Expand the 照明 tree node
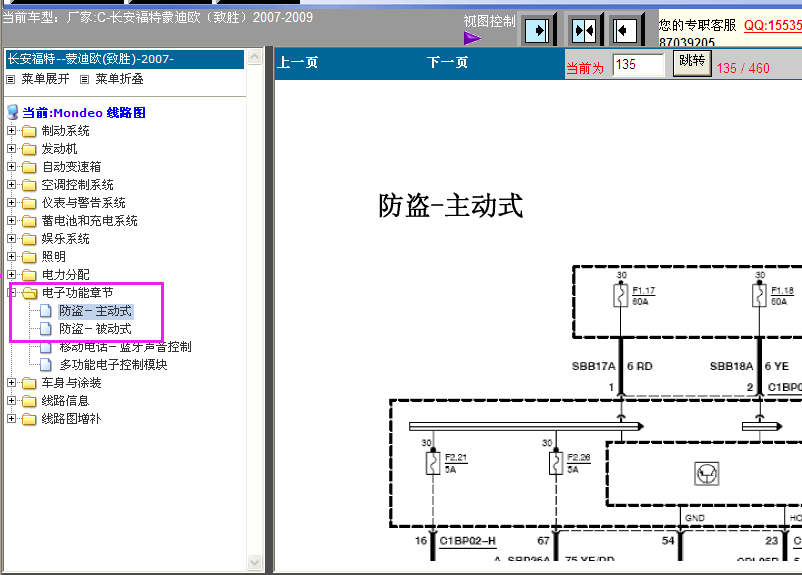The height and width of the screenshot is (575, 802). [11, 256]
